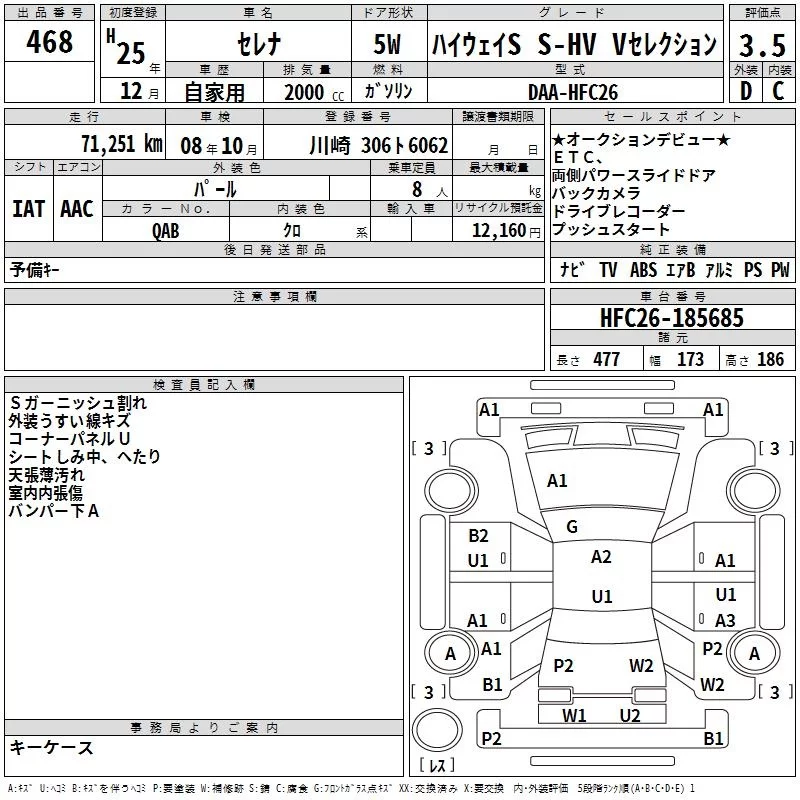Click P2 on rear bumper left

[x=491, y=738]
